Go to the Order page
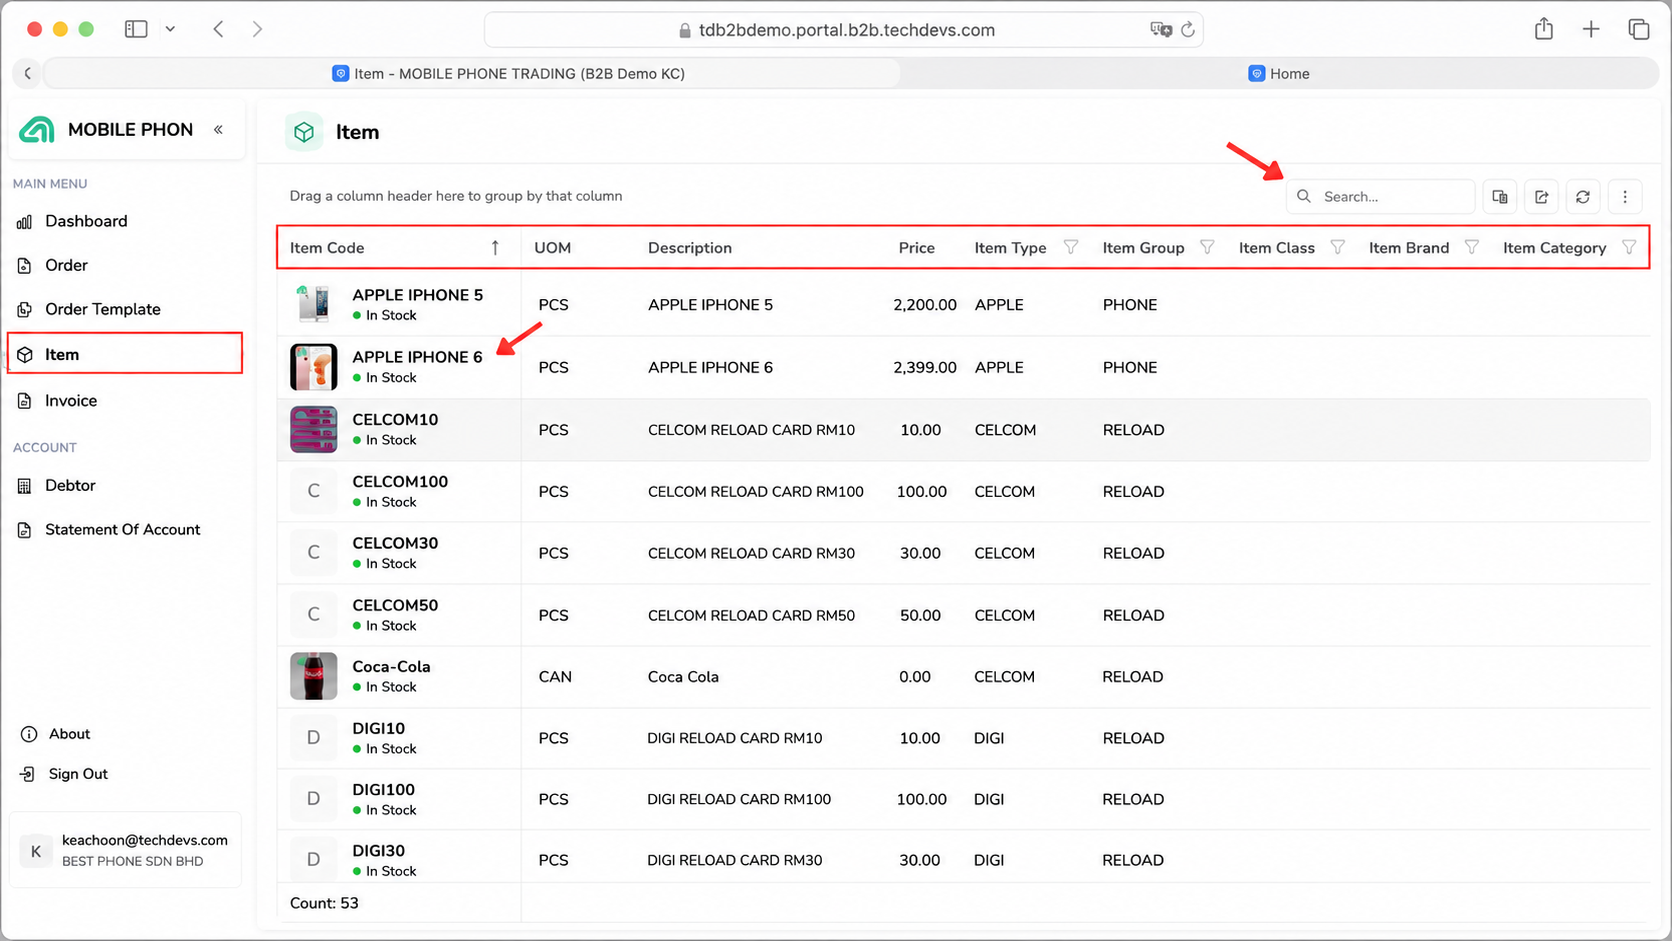The image size is (1672, 941). 66,265
